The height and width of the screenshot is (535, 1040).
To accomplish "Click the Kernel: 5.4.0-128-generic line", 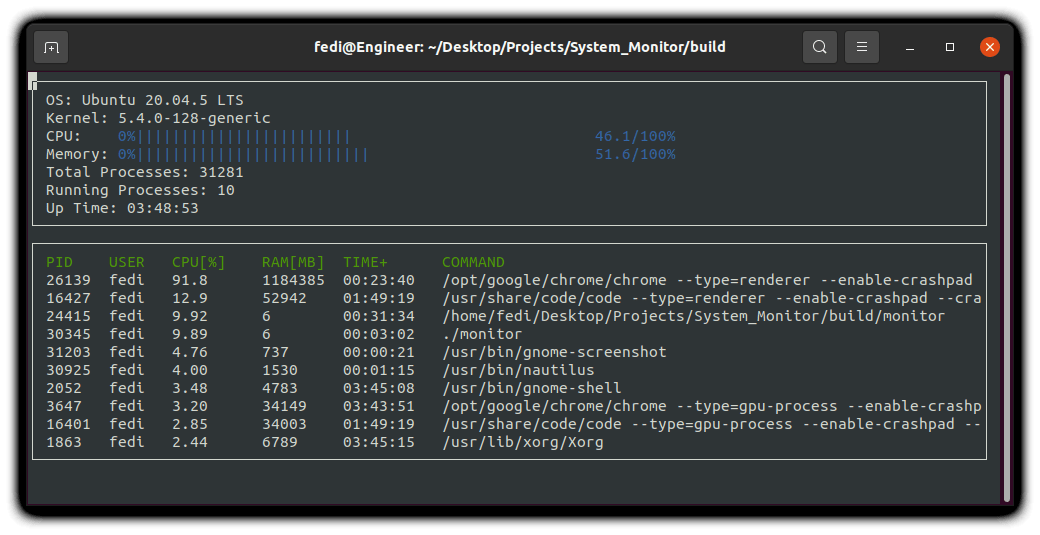I will pyautogui.click(x=158, y=119).
